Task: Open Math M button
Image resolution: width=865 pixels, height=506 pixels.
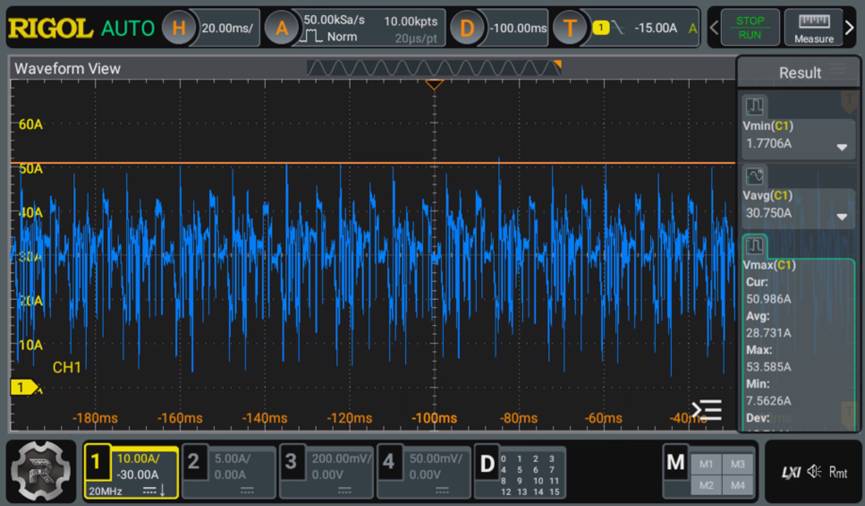Action: coord(675,462)
